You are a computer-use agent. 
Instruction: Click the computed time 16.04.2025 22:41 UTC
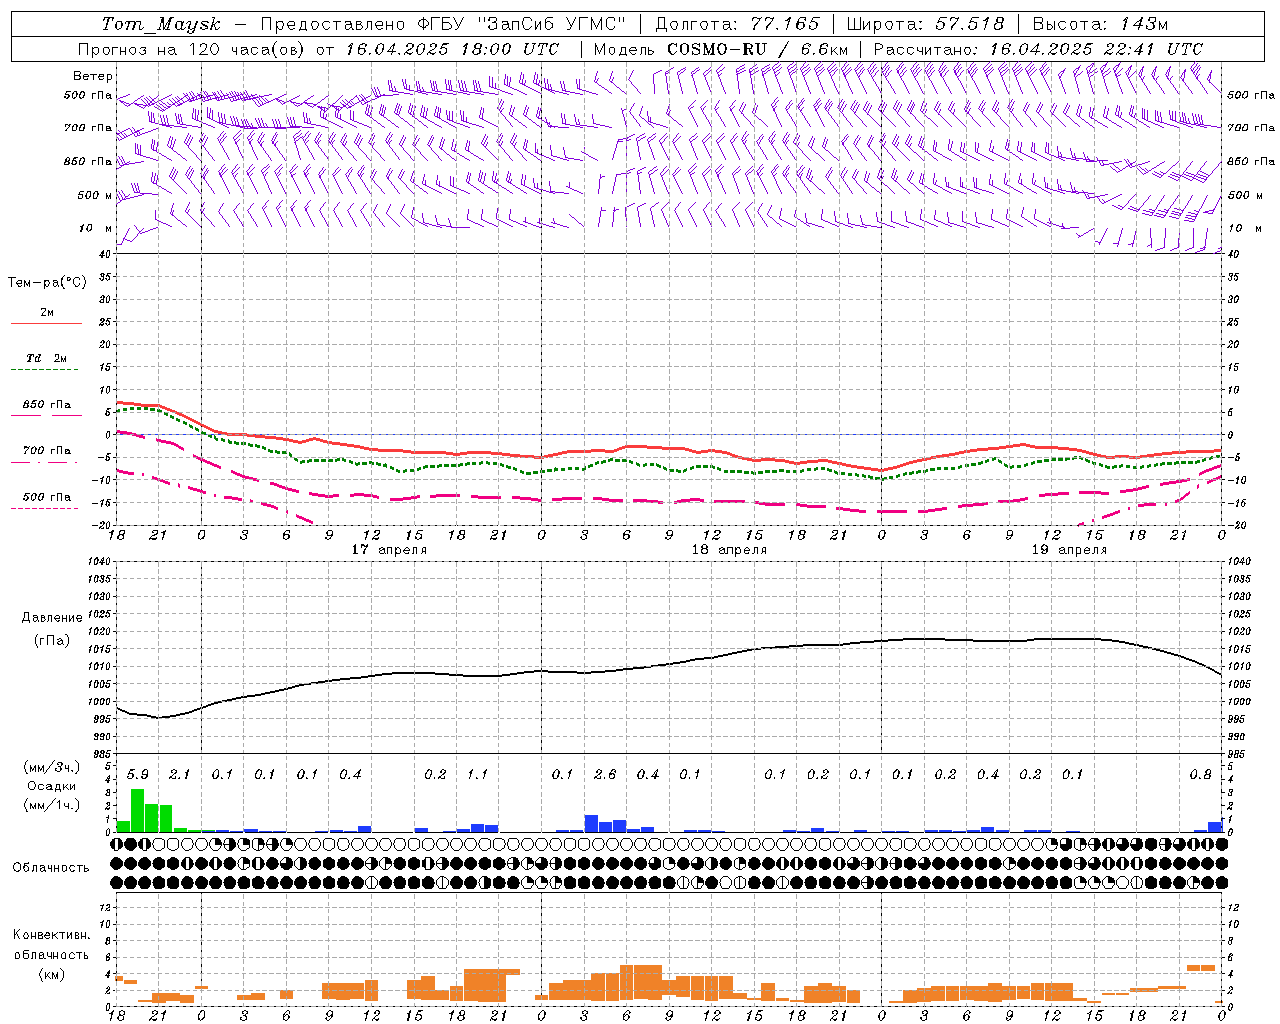[x=1096, y=49]
